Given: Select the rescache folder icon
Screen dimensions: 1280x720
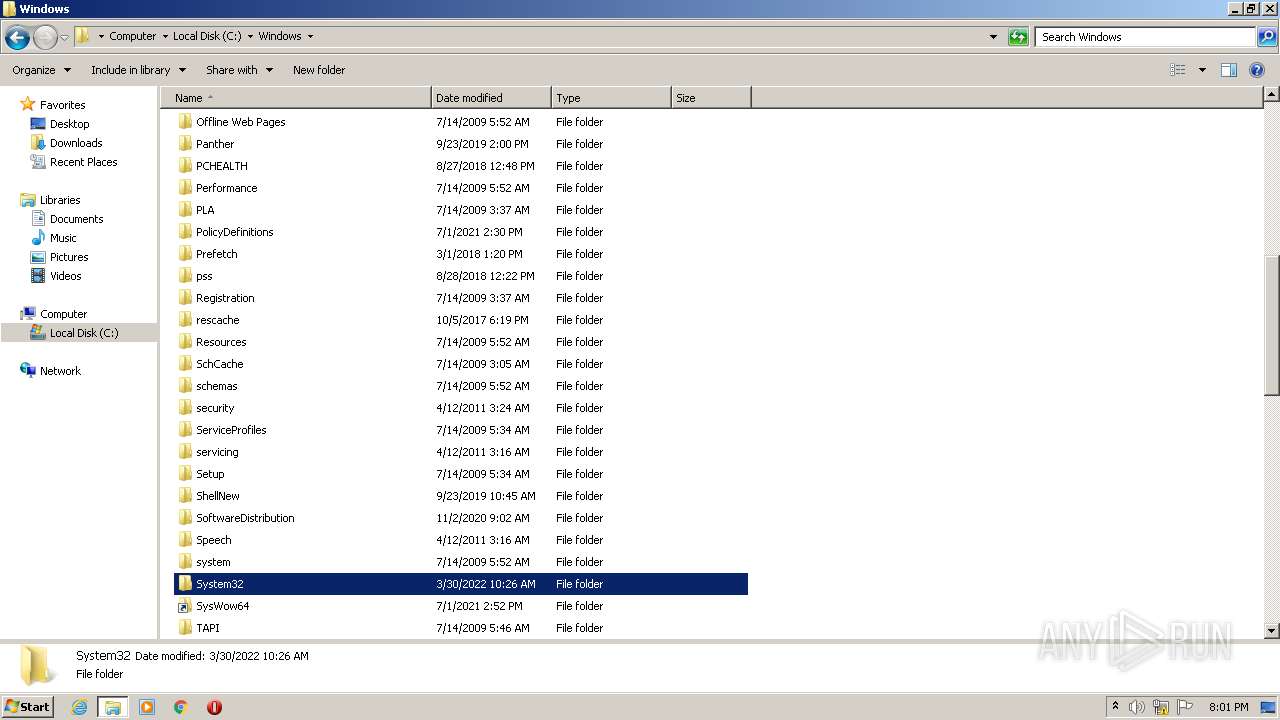Looking at the screenshot, I should (x=185, y=320).
